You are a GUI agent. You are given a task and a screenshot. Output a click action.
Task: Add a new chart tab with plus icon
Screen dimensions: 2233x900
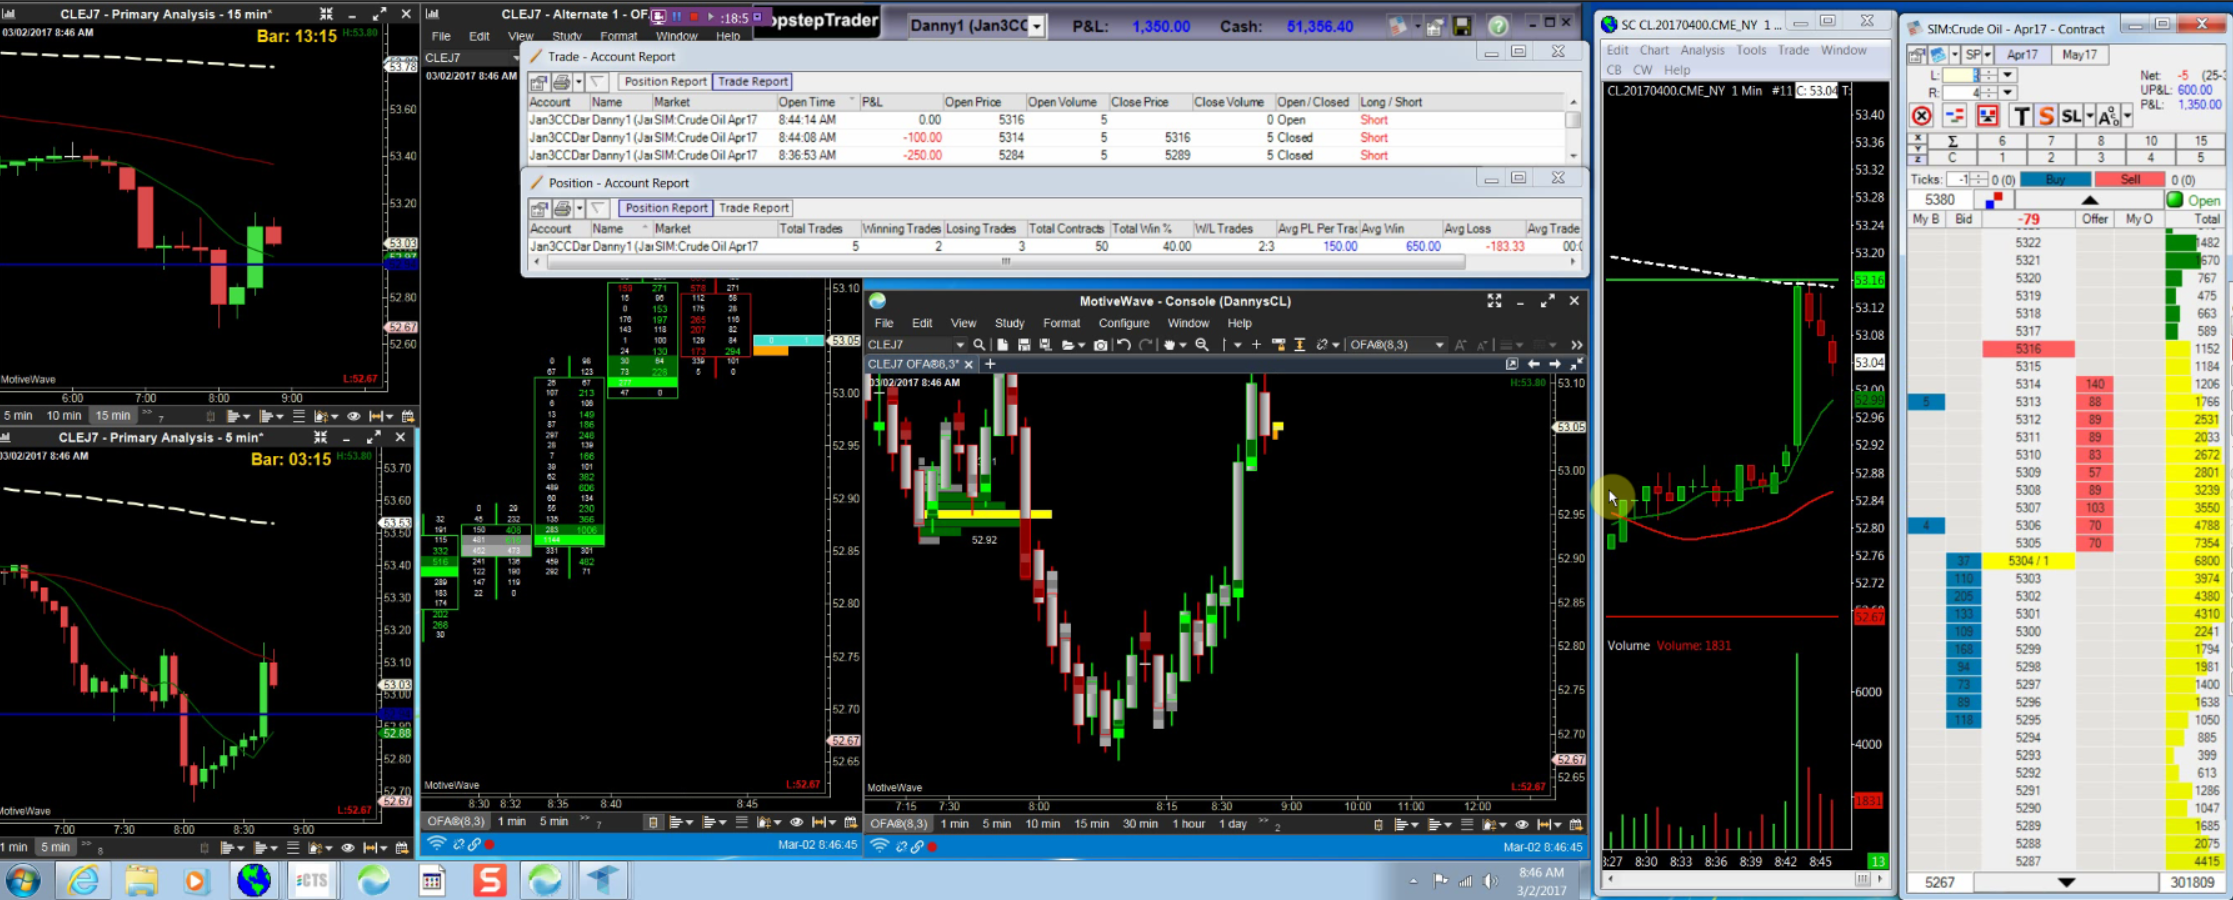pos(990,364)
